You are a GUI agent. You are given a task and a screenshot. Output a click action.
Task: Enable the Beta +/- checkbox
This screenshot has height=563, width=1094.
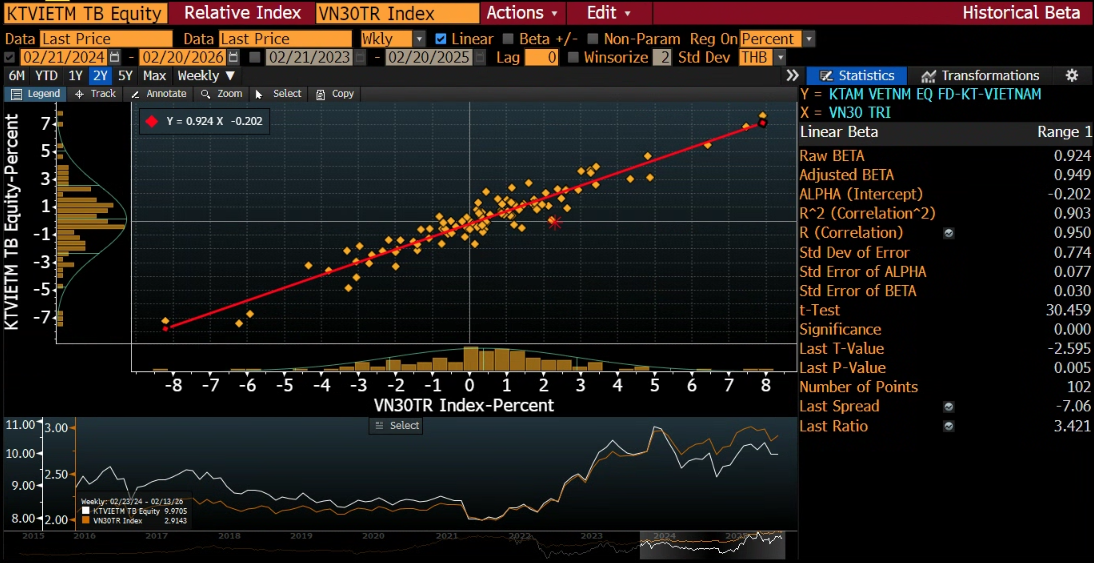pos(508,39)
